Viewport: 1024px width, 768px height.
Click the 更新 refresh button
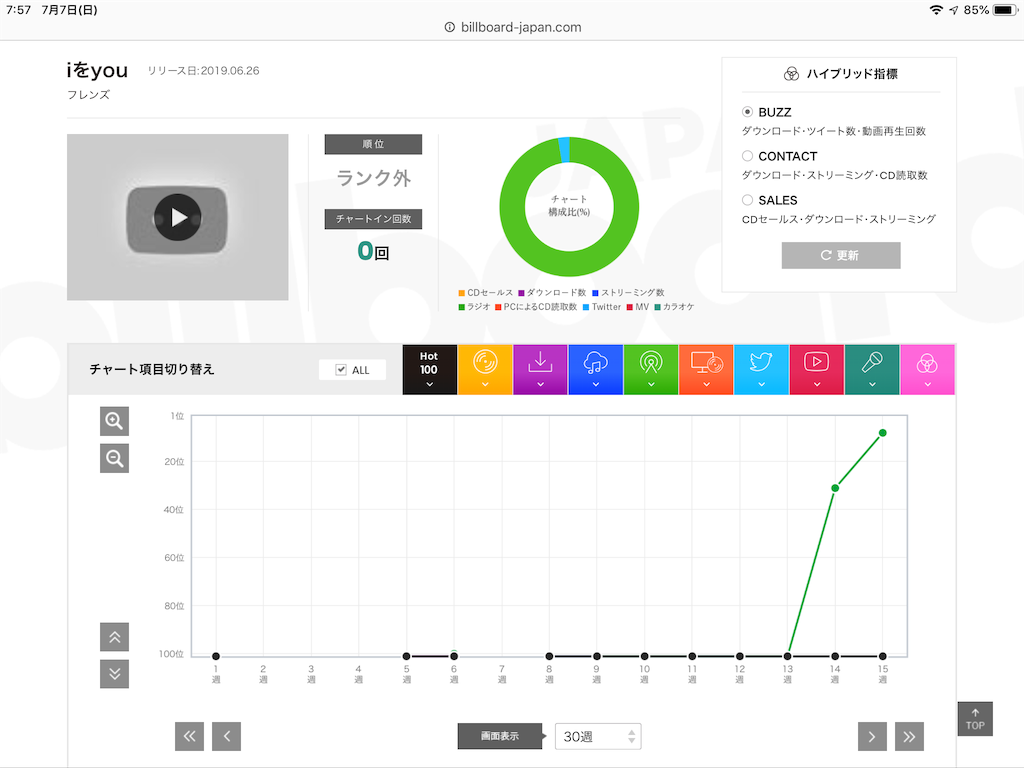(x=841, y=255)
